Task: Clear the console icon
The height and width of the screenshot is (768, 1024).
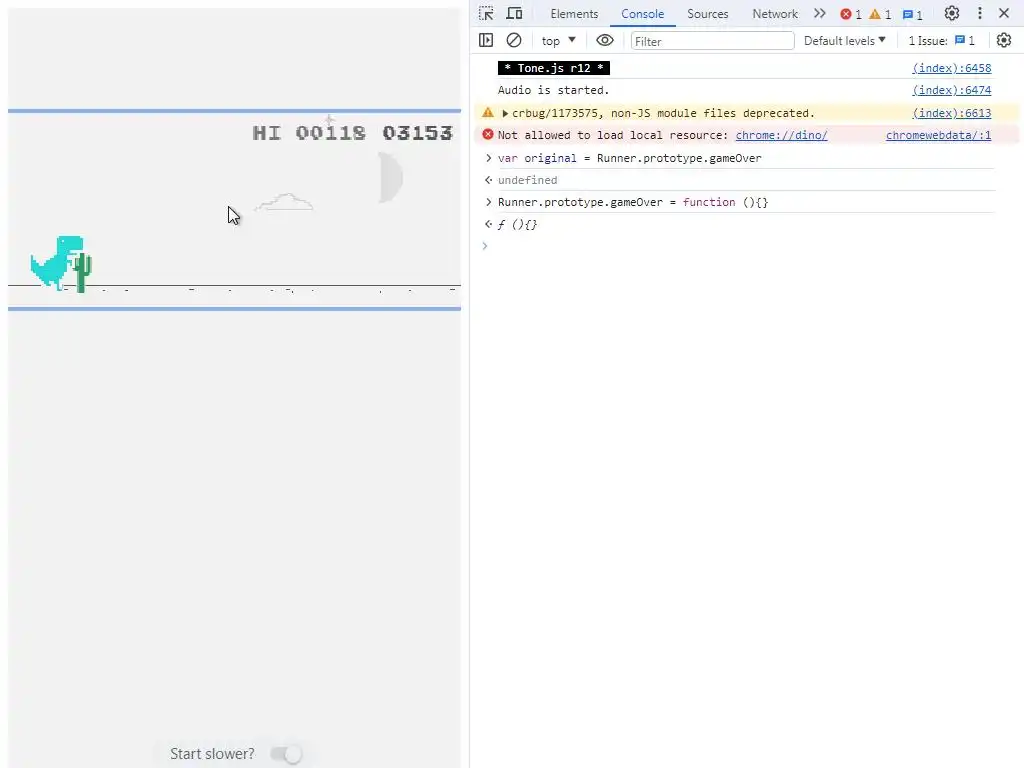Action: click(514, 40)
